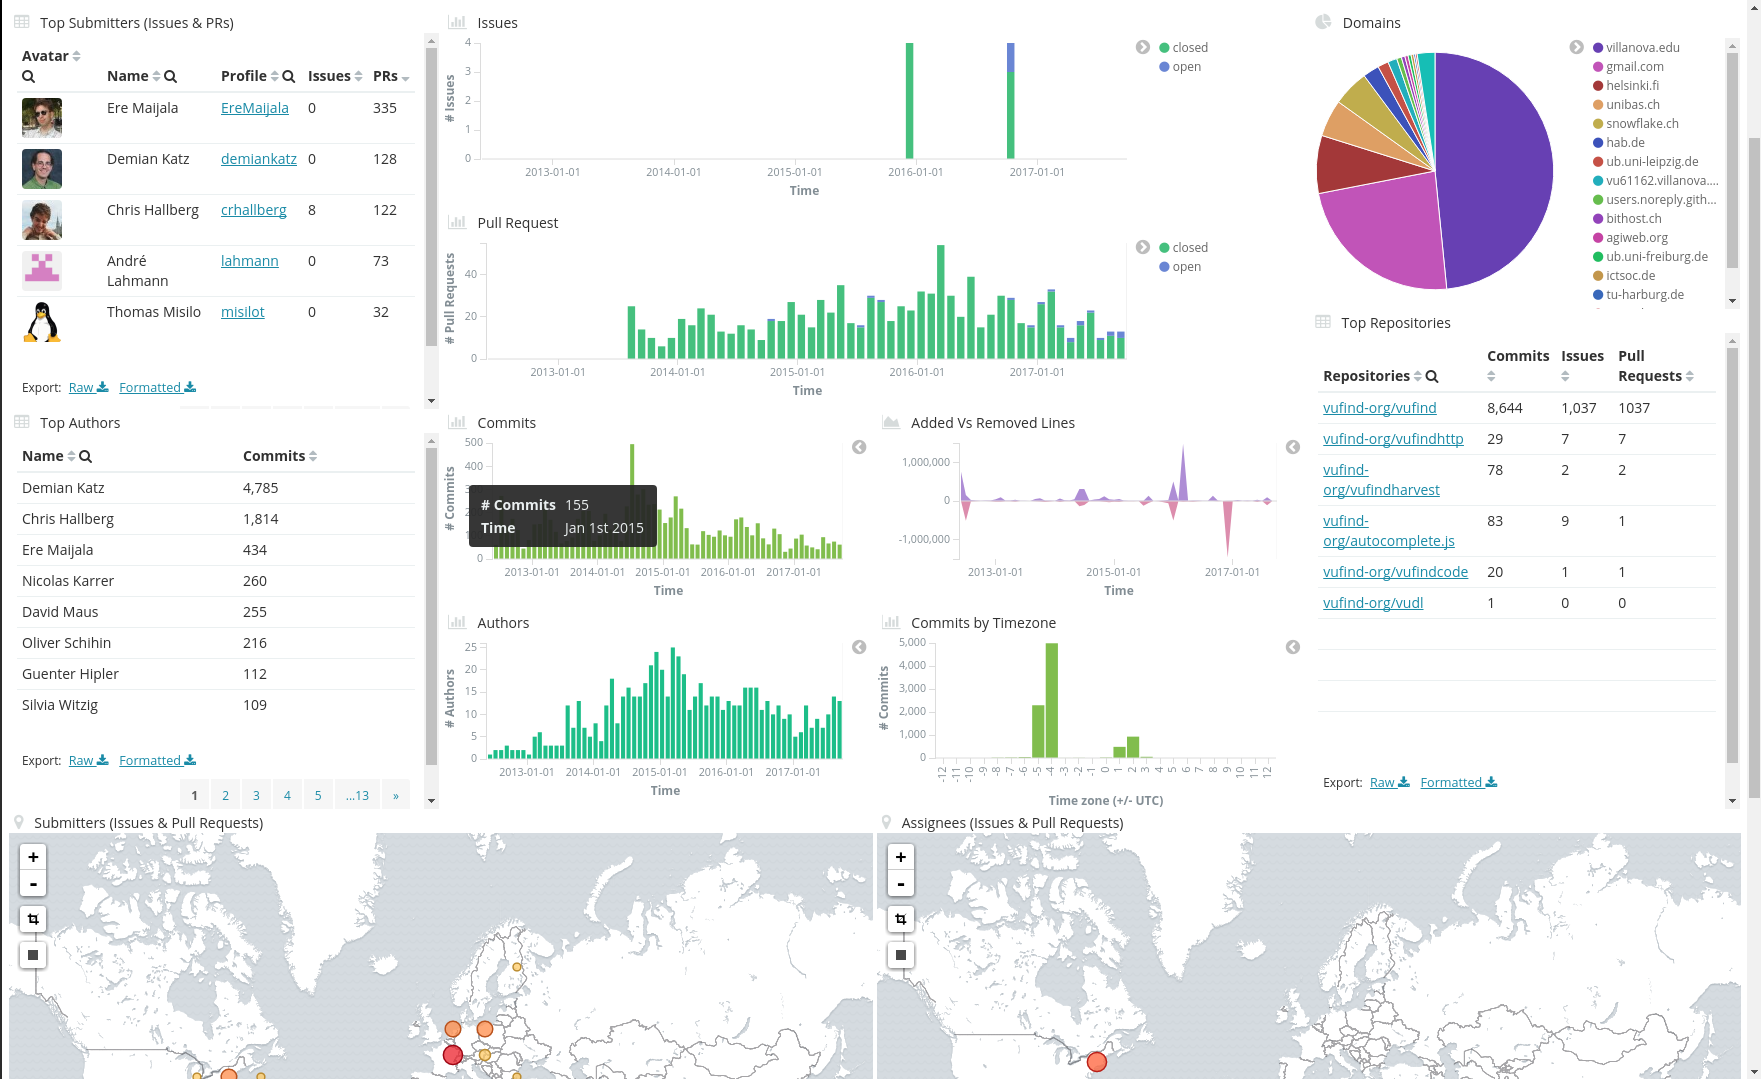The width and height of the screenshot is (1761, 1079).
Task: Expand the Commits by Timezone legend arrow
Action: (1293, 647)
